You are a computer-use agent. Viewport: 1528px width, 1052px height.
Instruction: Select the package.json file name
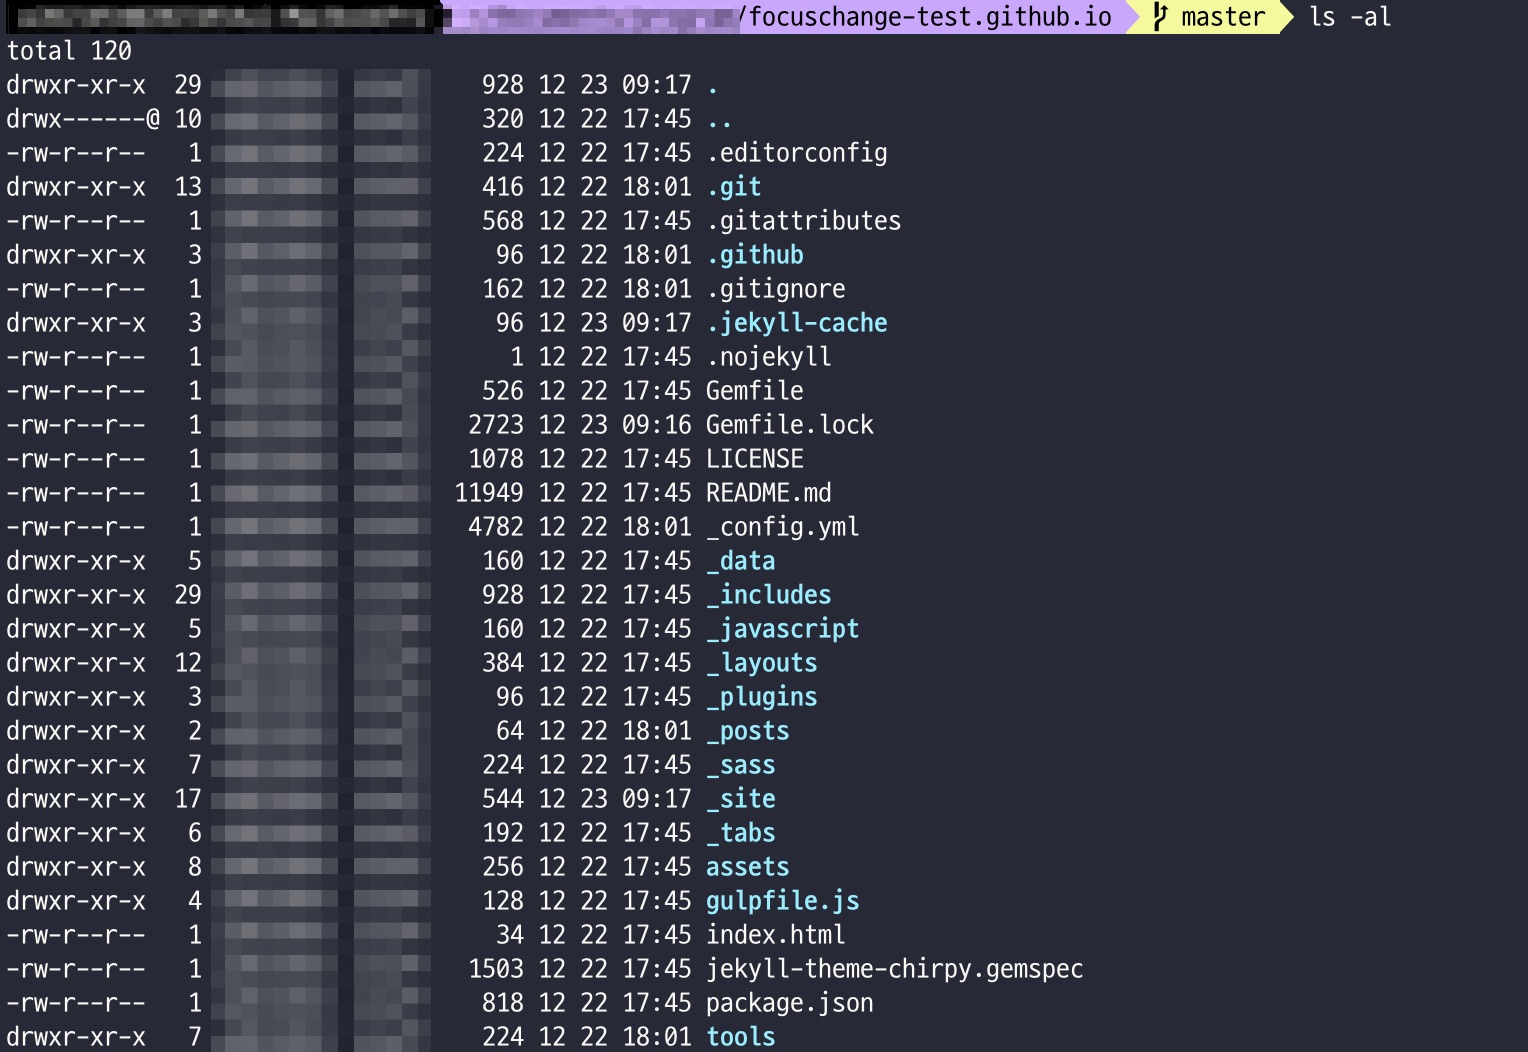point(789,1003)
